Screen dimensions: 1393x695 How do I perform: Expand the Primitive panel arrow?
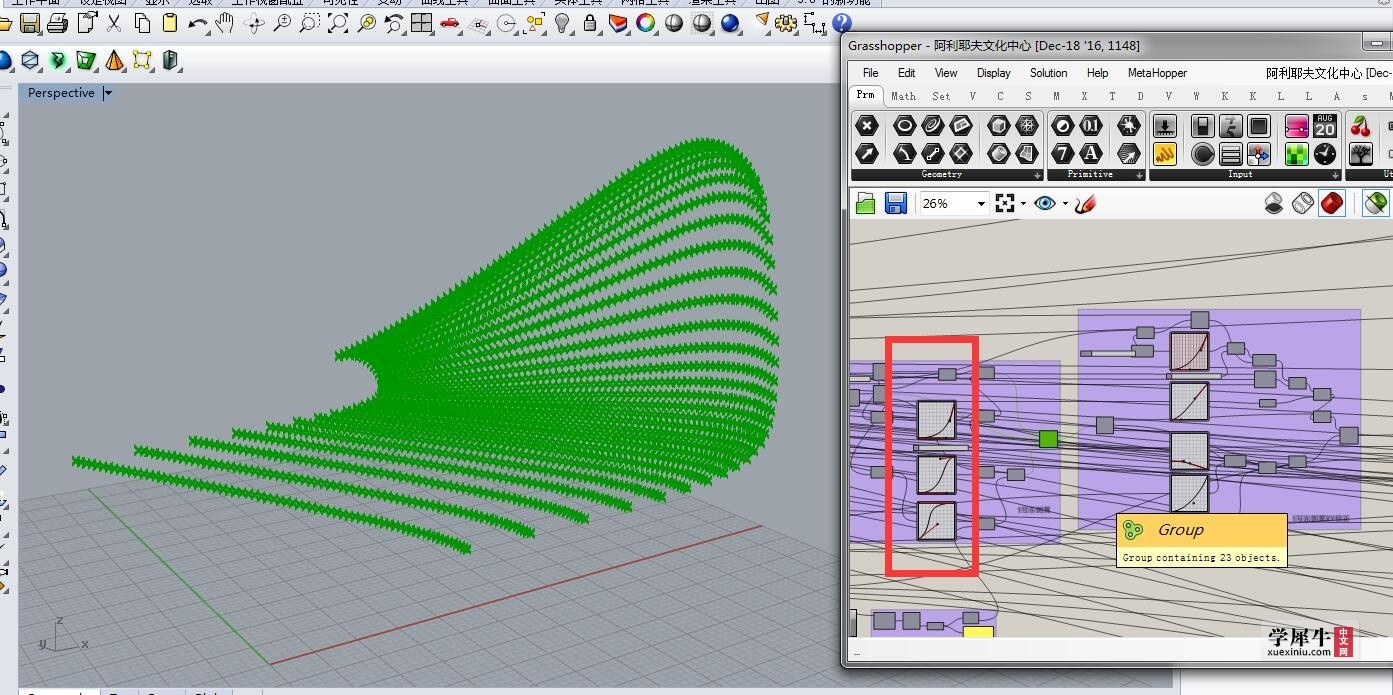click(x=1139, y=175)
